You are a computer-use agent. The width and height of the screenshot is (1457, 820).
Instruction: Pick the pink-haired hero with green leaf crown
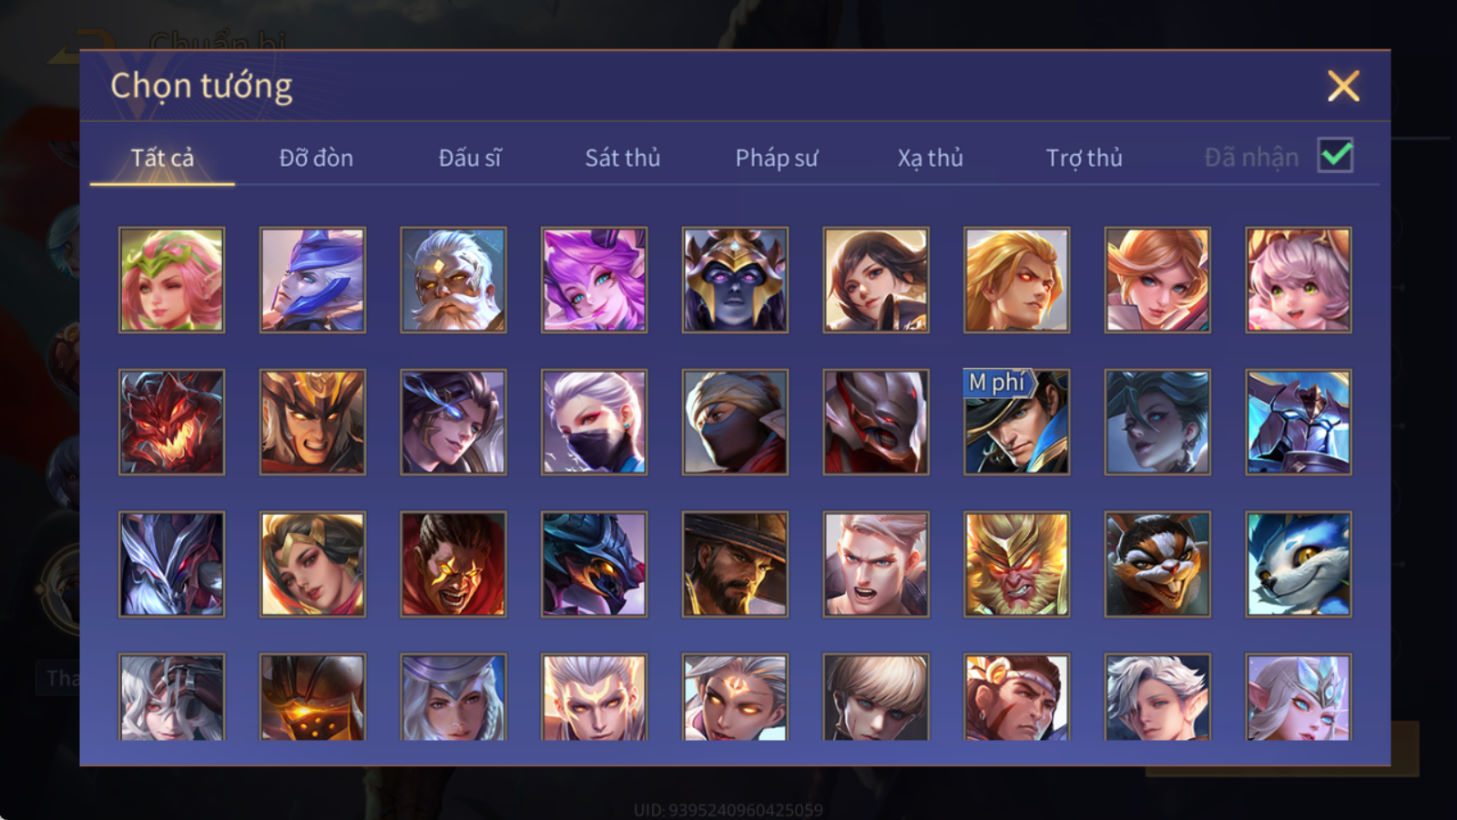coord(171,280)
